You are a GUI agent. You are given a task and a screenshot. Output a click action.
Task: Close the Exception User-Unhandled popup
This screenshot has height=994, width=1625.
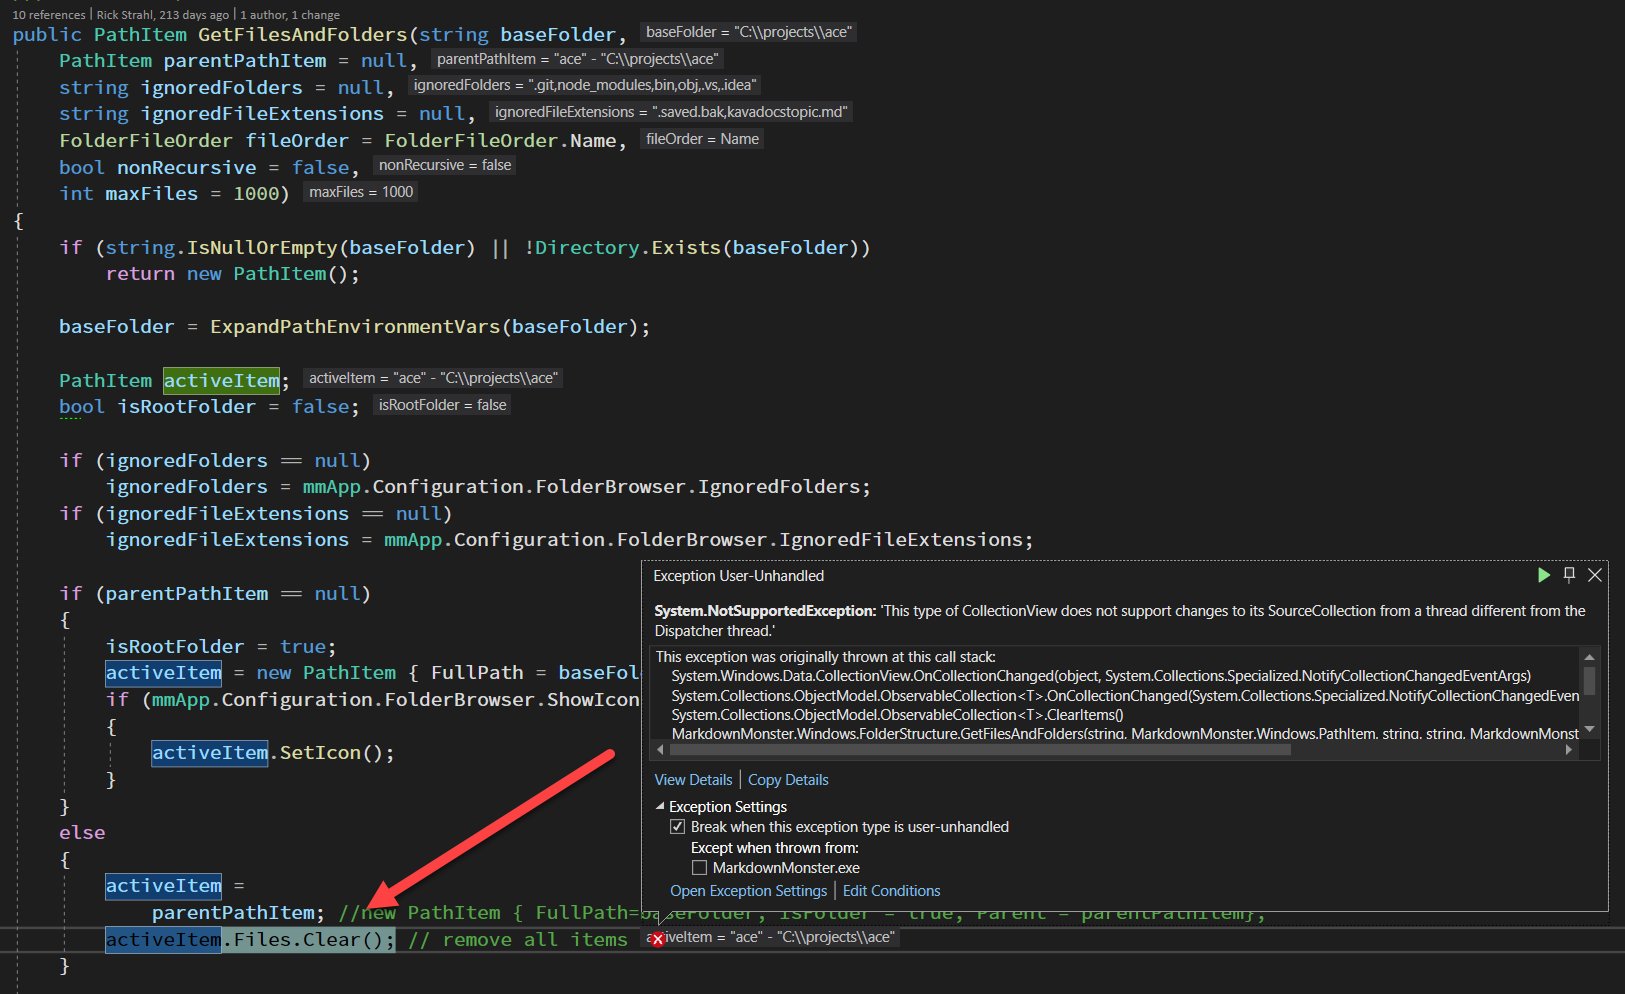tap(1595, 575)
